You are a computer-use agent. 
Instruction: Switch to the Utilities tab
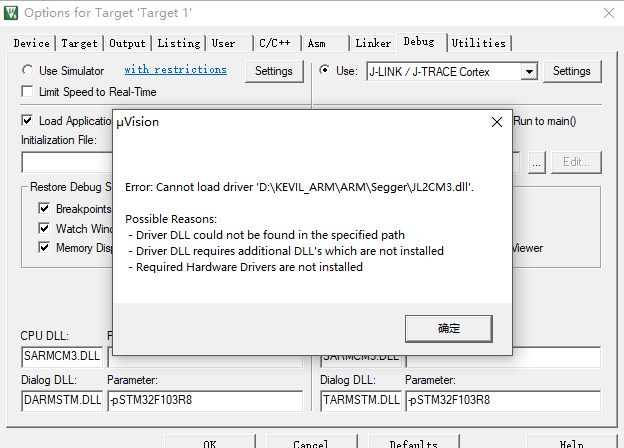click(478, 43)
